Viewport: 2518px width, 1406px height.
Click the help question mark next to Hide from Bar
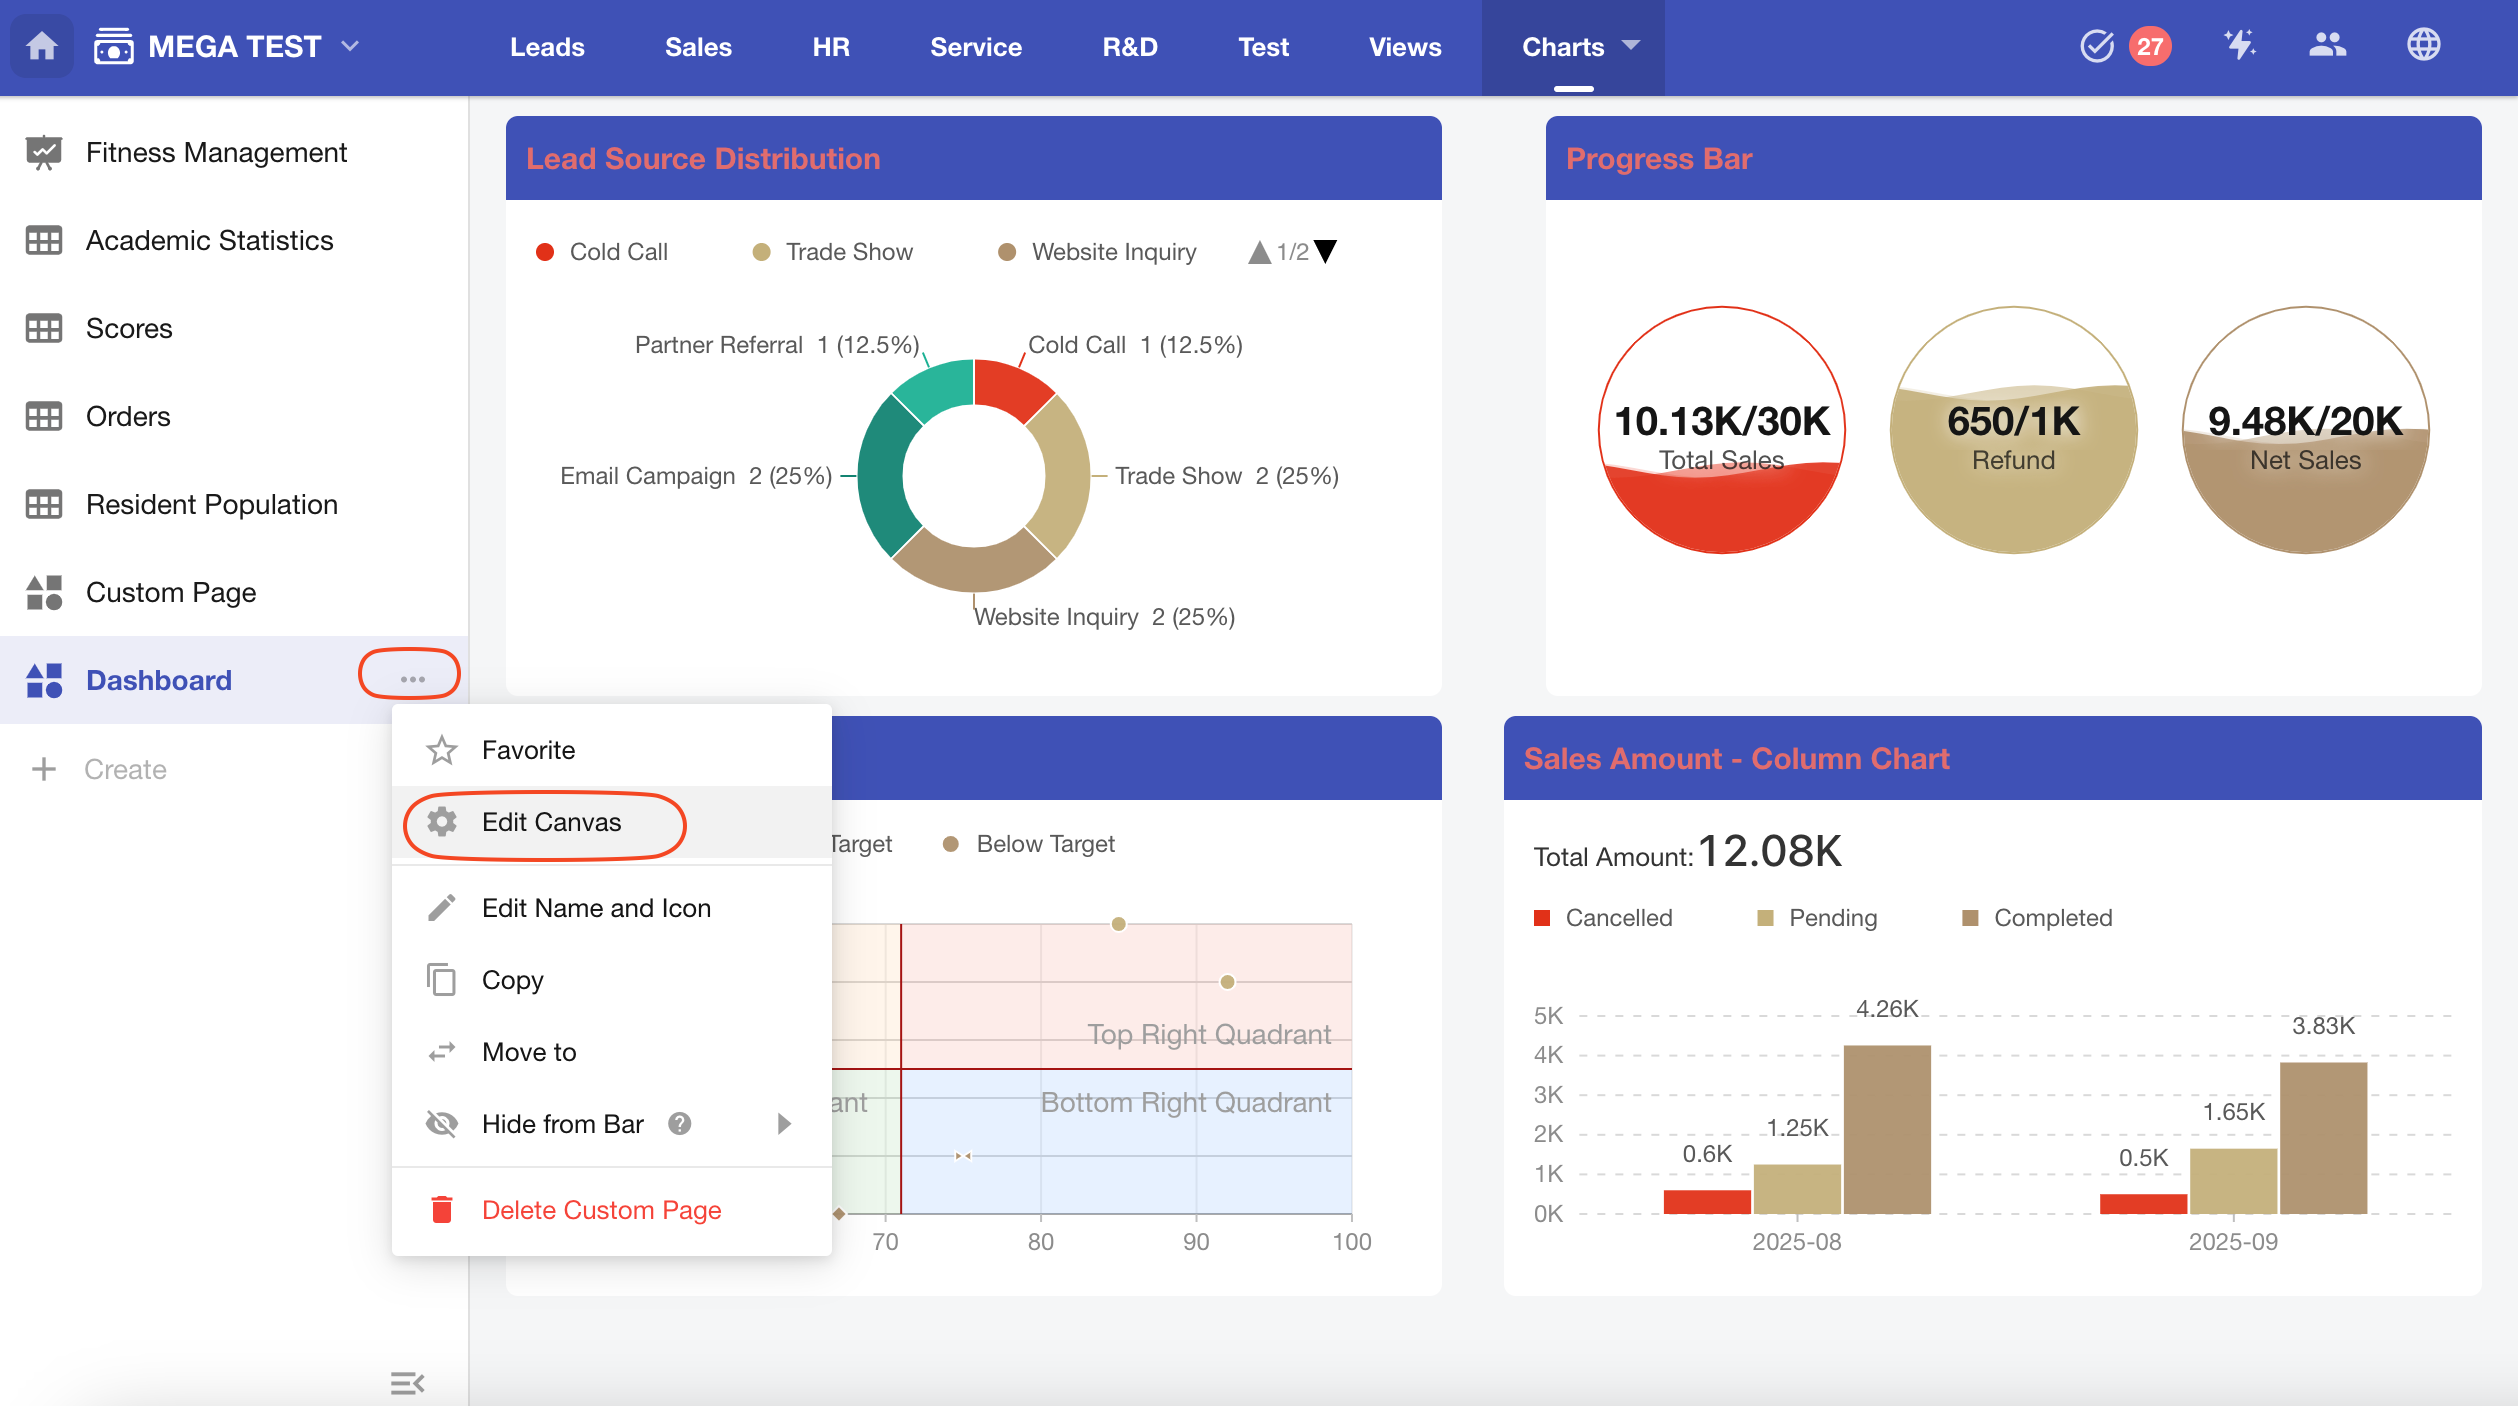pos(680,1124)
